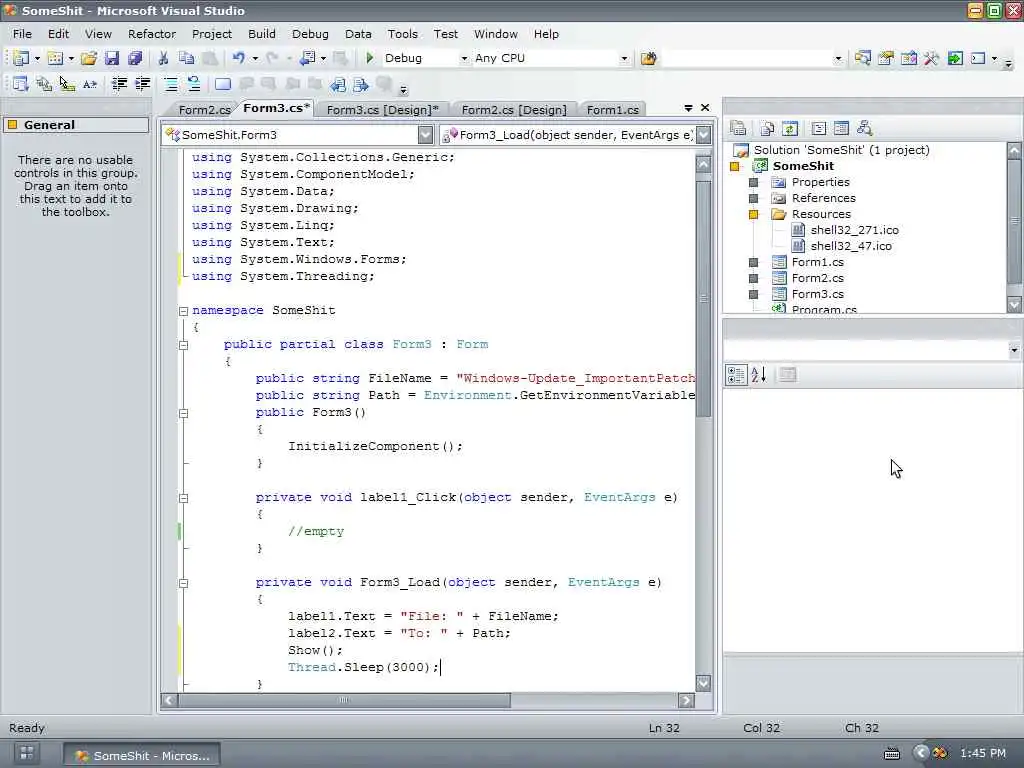1024x768 pixels.
Task: Switch to the Form2.cs tab
Action: [204, 110]
